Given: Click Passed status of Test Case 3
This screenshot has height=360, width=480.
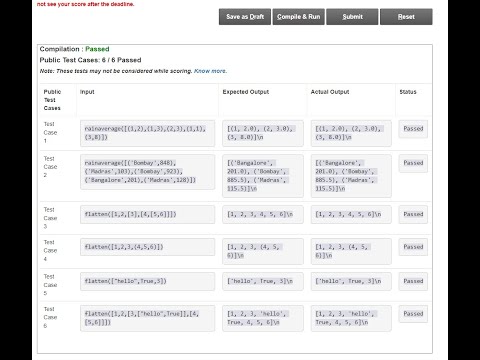Looking at the screenshot, I should pyautogui.click(x=413, y=214).
